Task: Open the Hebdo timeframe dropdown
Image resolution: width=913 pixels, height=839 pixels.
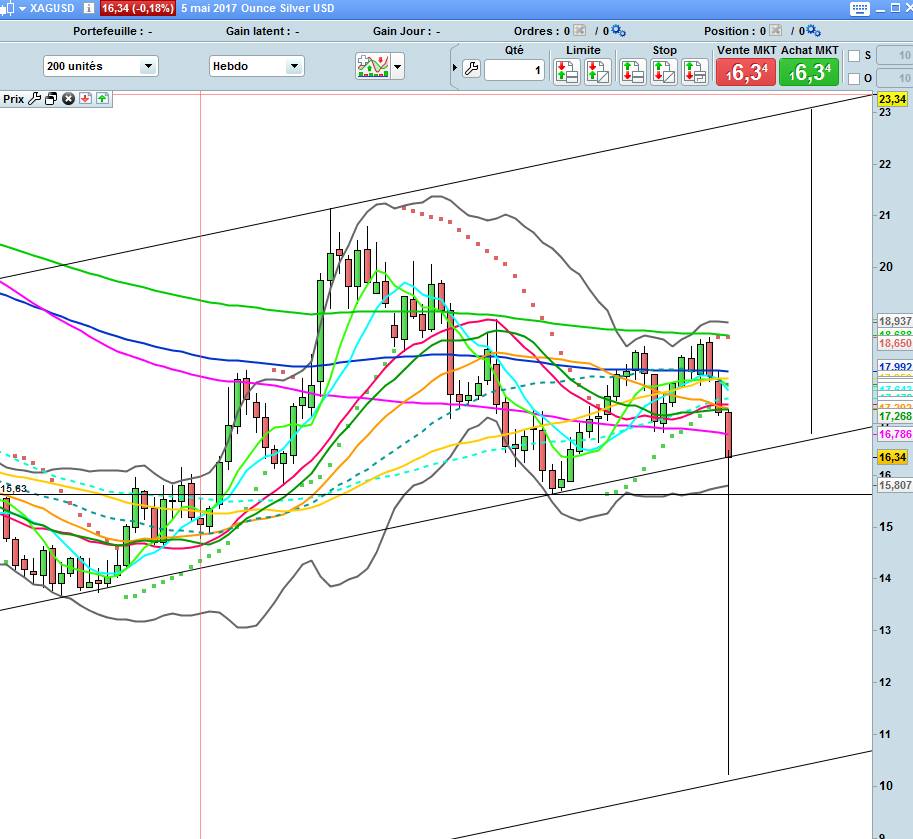Action: click(256, 66)
